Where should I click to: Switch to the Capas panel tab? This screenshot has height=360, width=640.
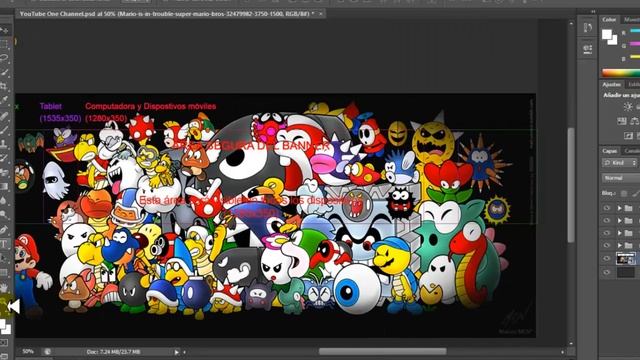tap(610, 151)
